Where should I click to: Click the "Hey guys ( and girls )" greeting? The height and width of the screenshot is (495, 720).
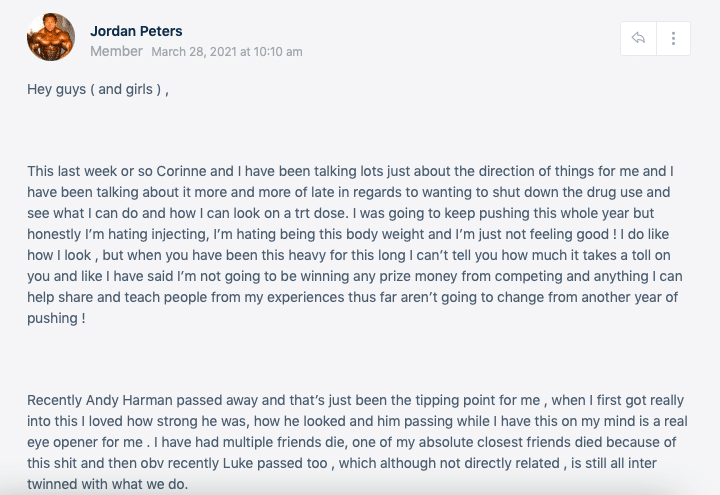tap(97, 89)
